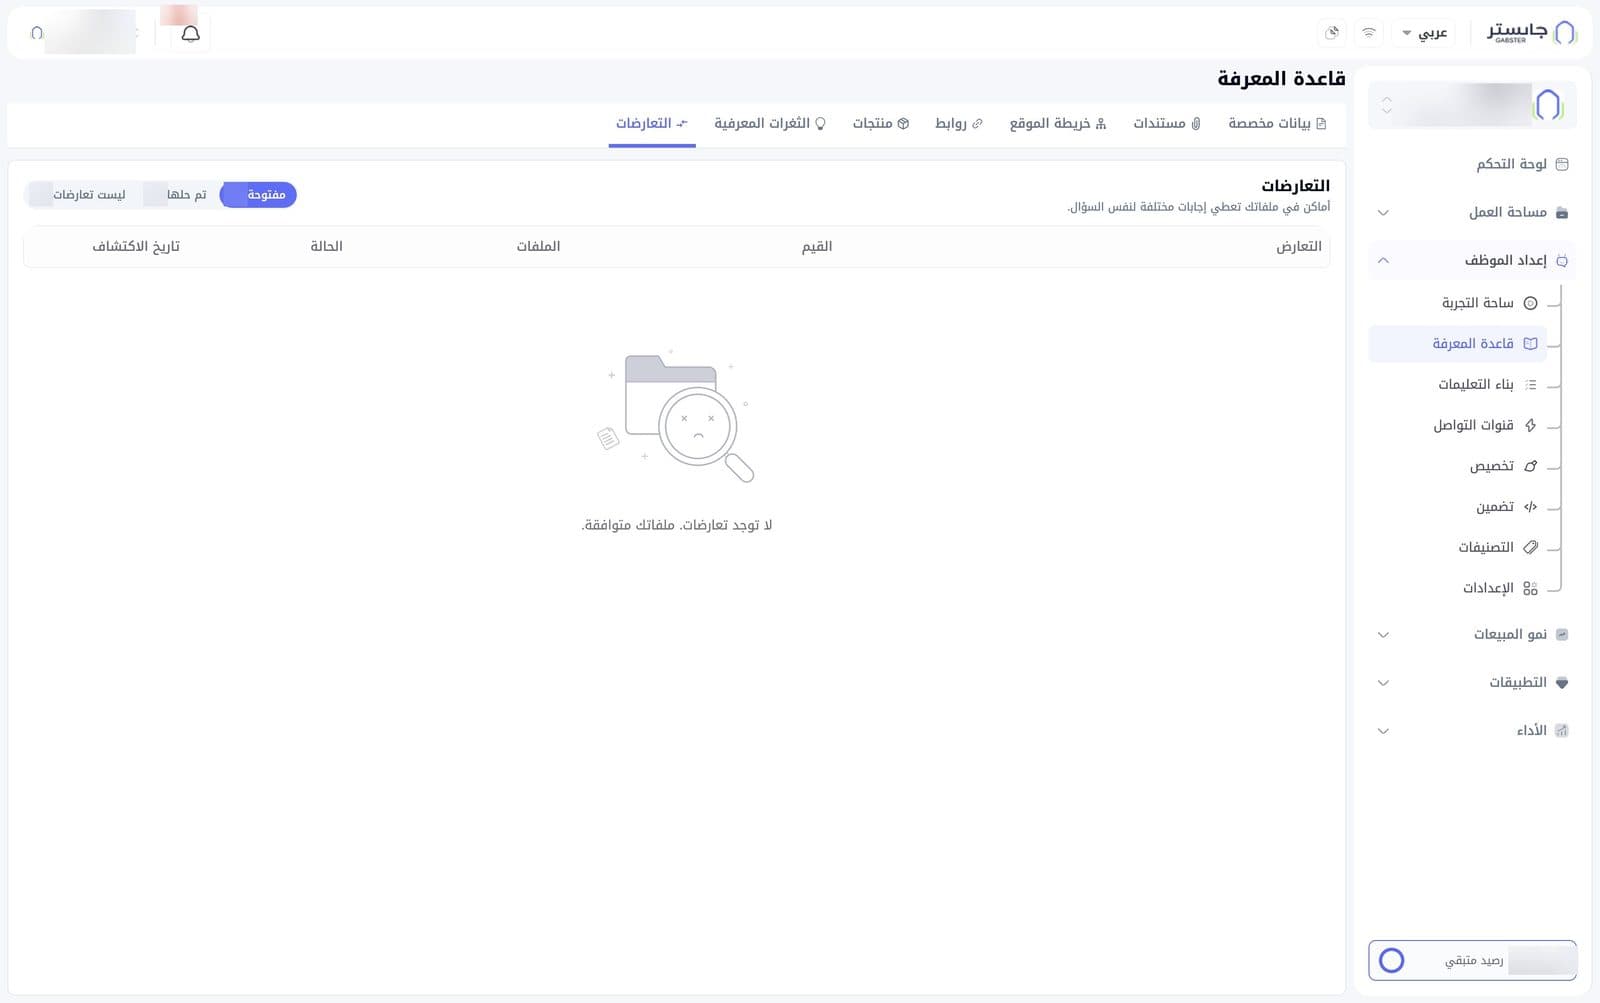
Task: Switch to the الثغرات المعرفية tab
Action: (x=770, y=124)
